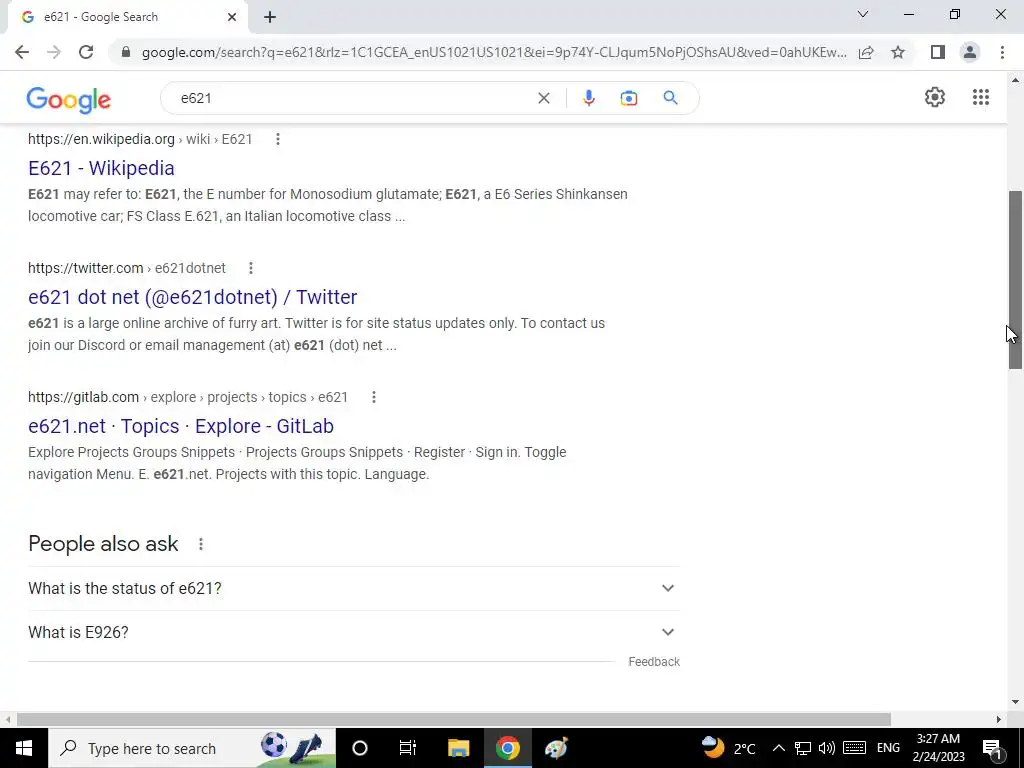Open the tab search dropdown chevron
Image resolution: width=1024 pixels, height=768 pixels.
point(863,14)
